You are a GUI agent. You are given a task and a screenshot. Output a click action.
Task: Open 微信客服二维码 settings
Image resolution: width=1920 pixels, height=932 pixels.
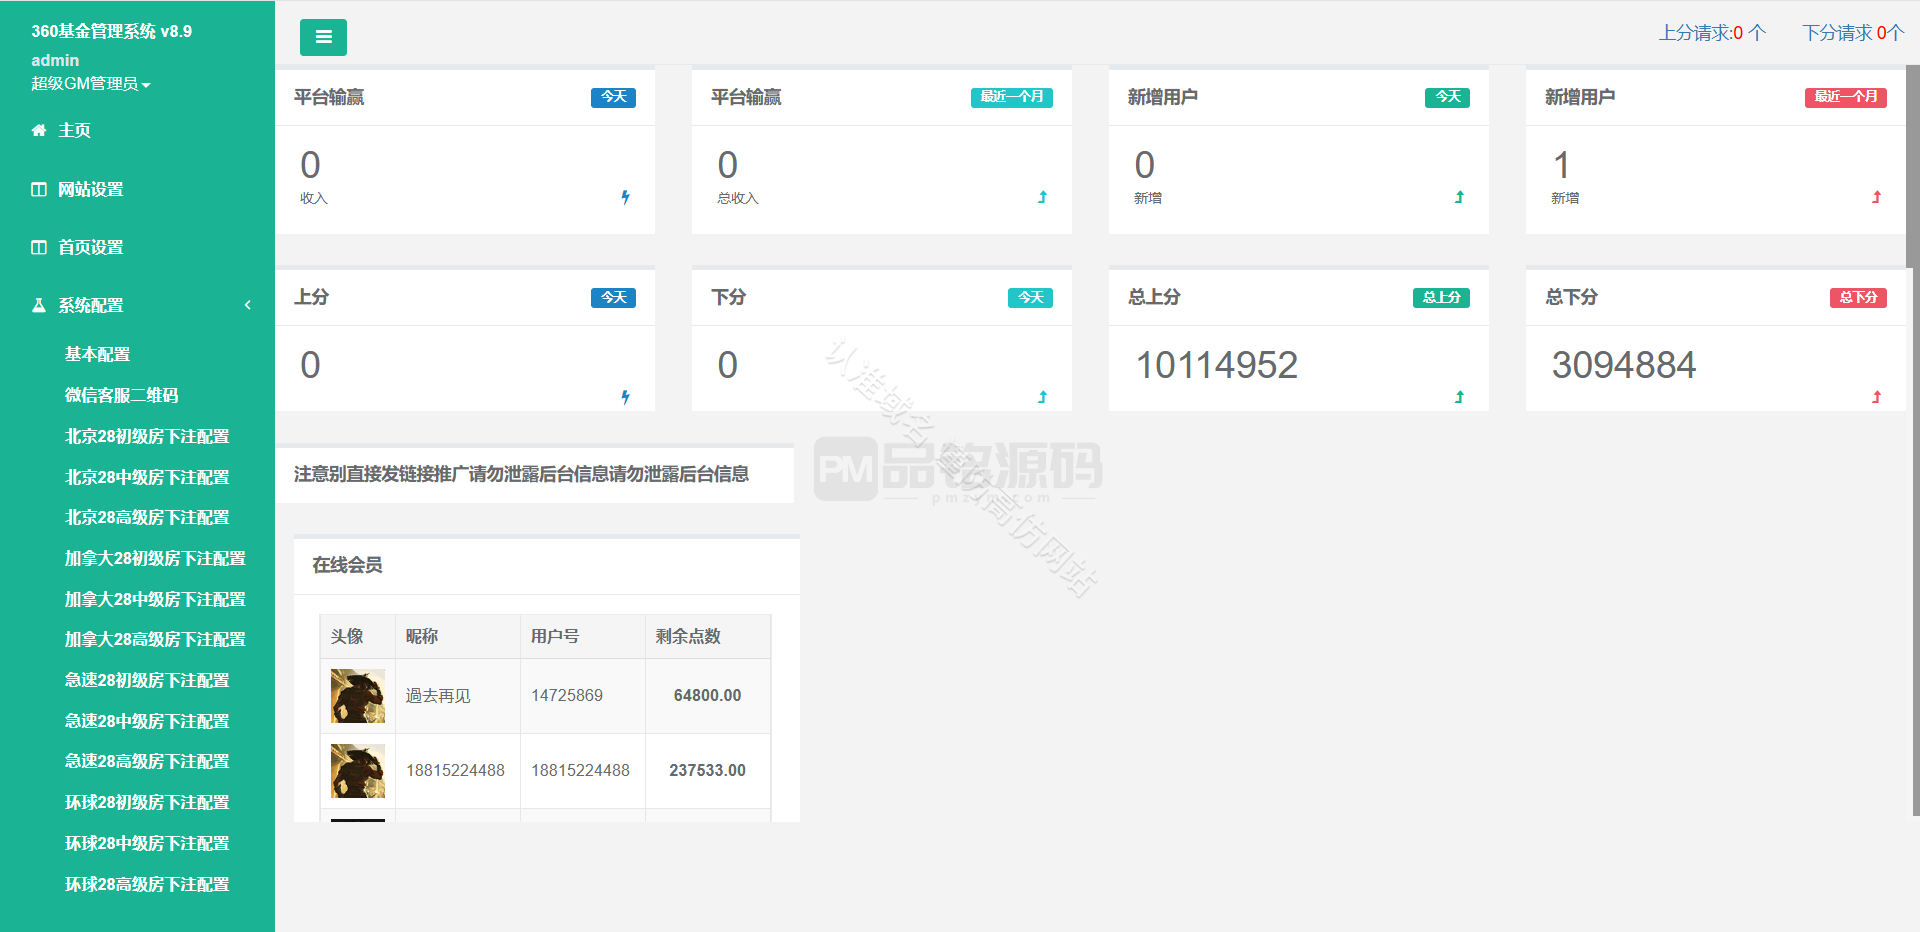tap(122, 395)
